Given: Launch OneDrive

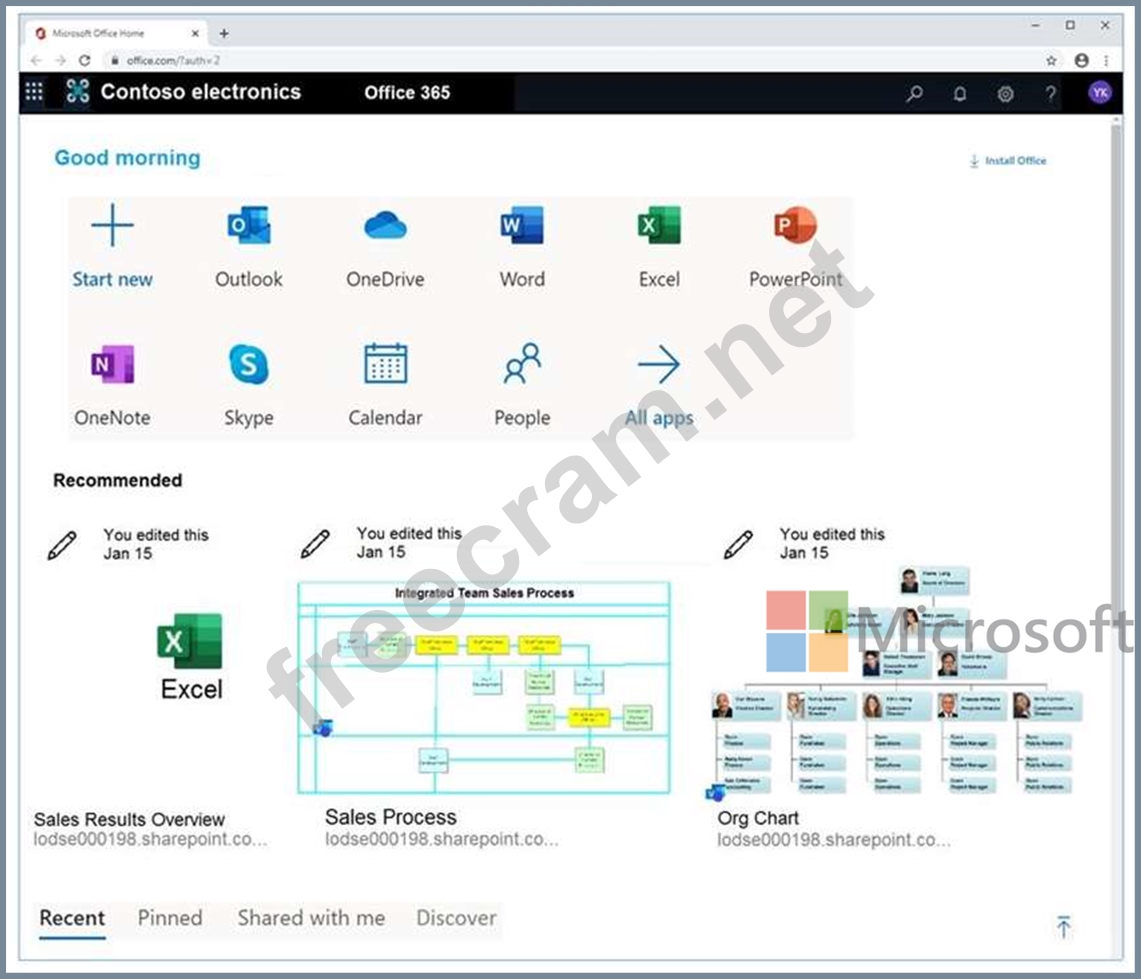Looking at the screenshot, I should point(385,247).
